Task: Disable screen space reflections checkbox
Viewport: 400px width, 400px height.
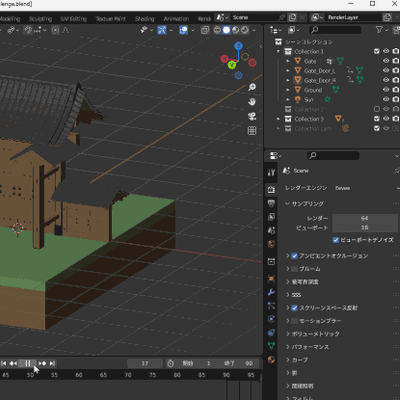Action: 294,308
